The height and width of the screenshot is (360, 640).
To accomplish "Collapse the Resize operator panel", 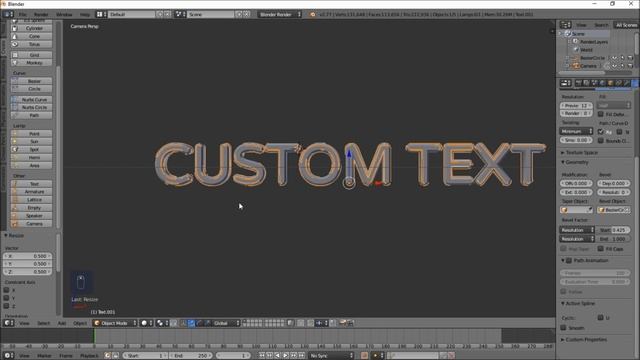I will pyautogui.click(x=16, y=236).
